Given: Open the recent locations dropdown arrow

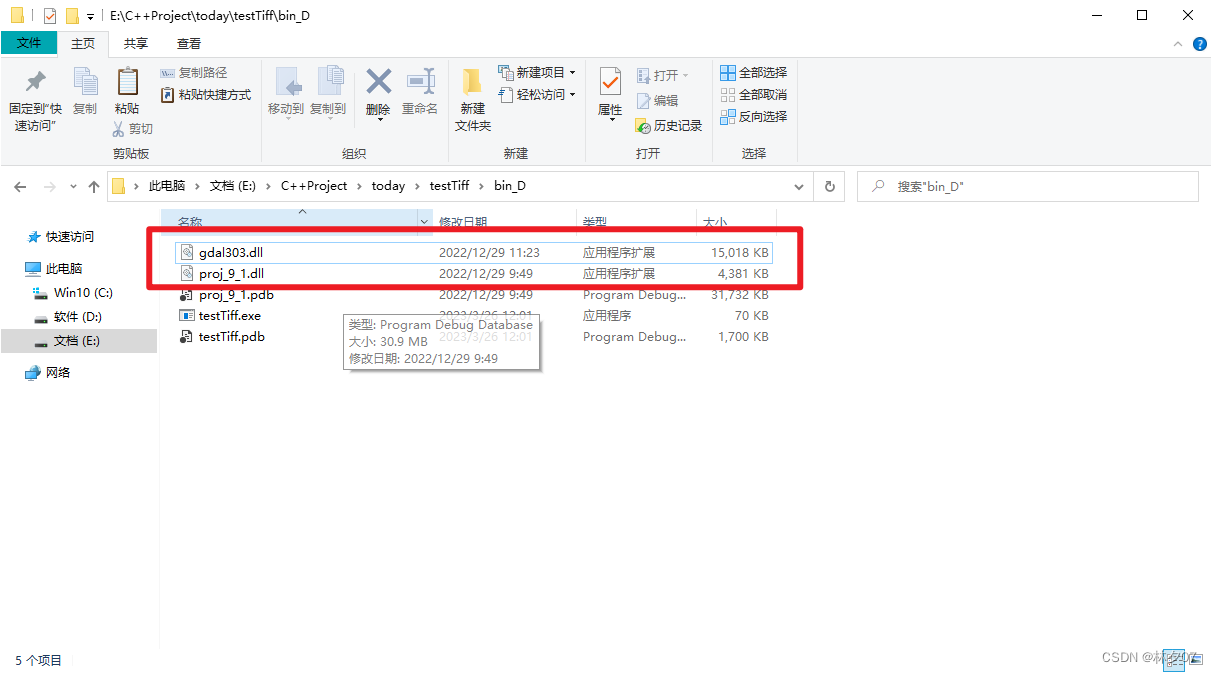Looking at the screenshot, I should coord(73,187).
